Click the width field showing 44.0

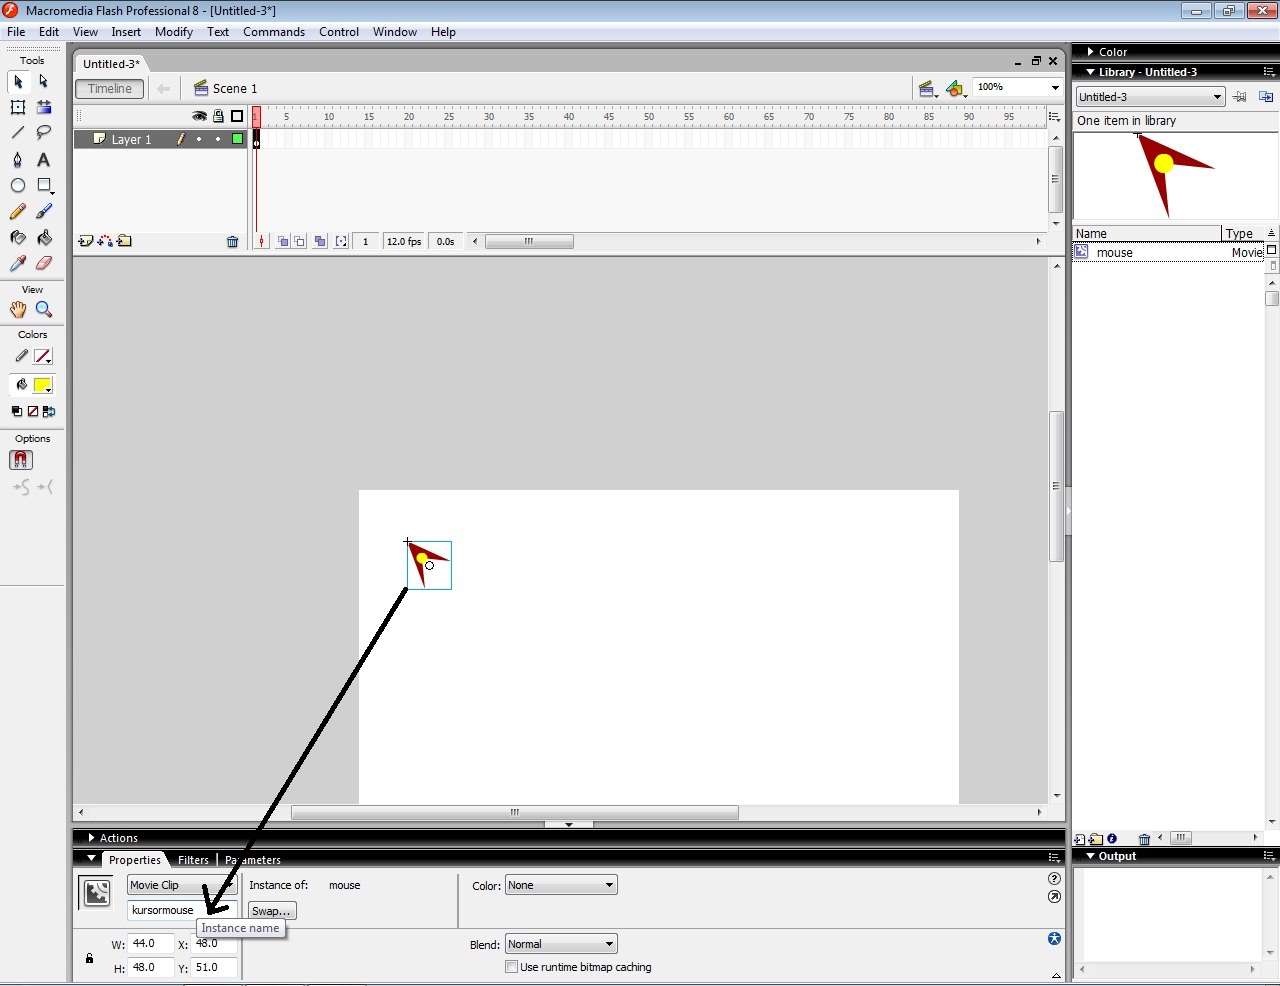point(151,943)
